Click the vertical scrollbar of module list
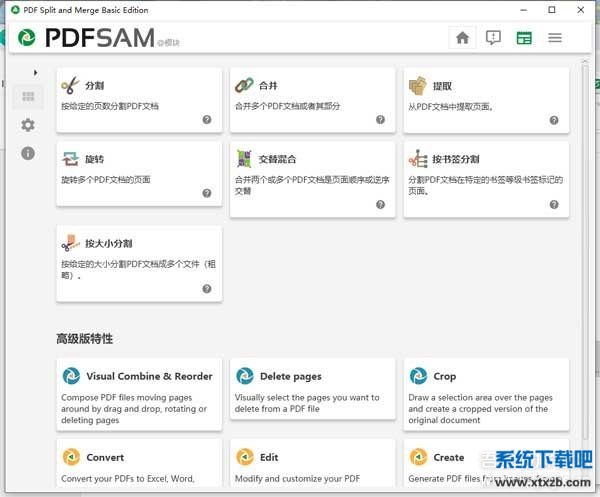 pyautogui.click(x=585, y=253)
